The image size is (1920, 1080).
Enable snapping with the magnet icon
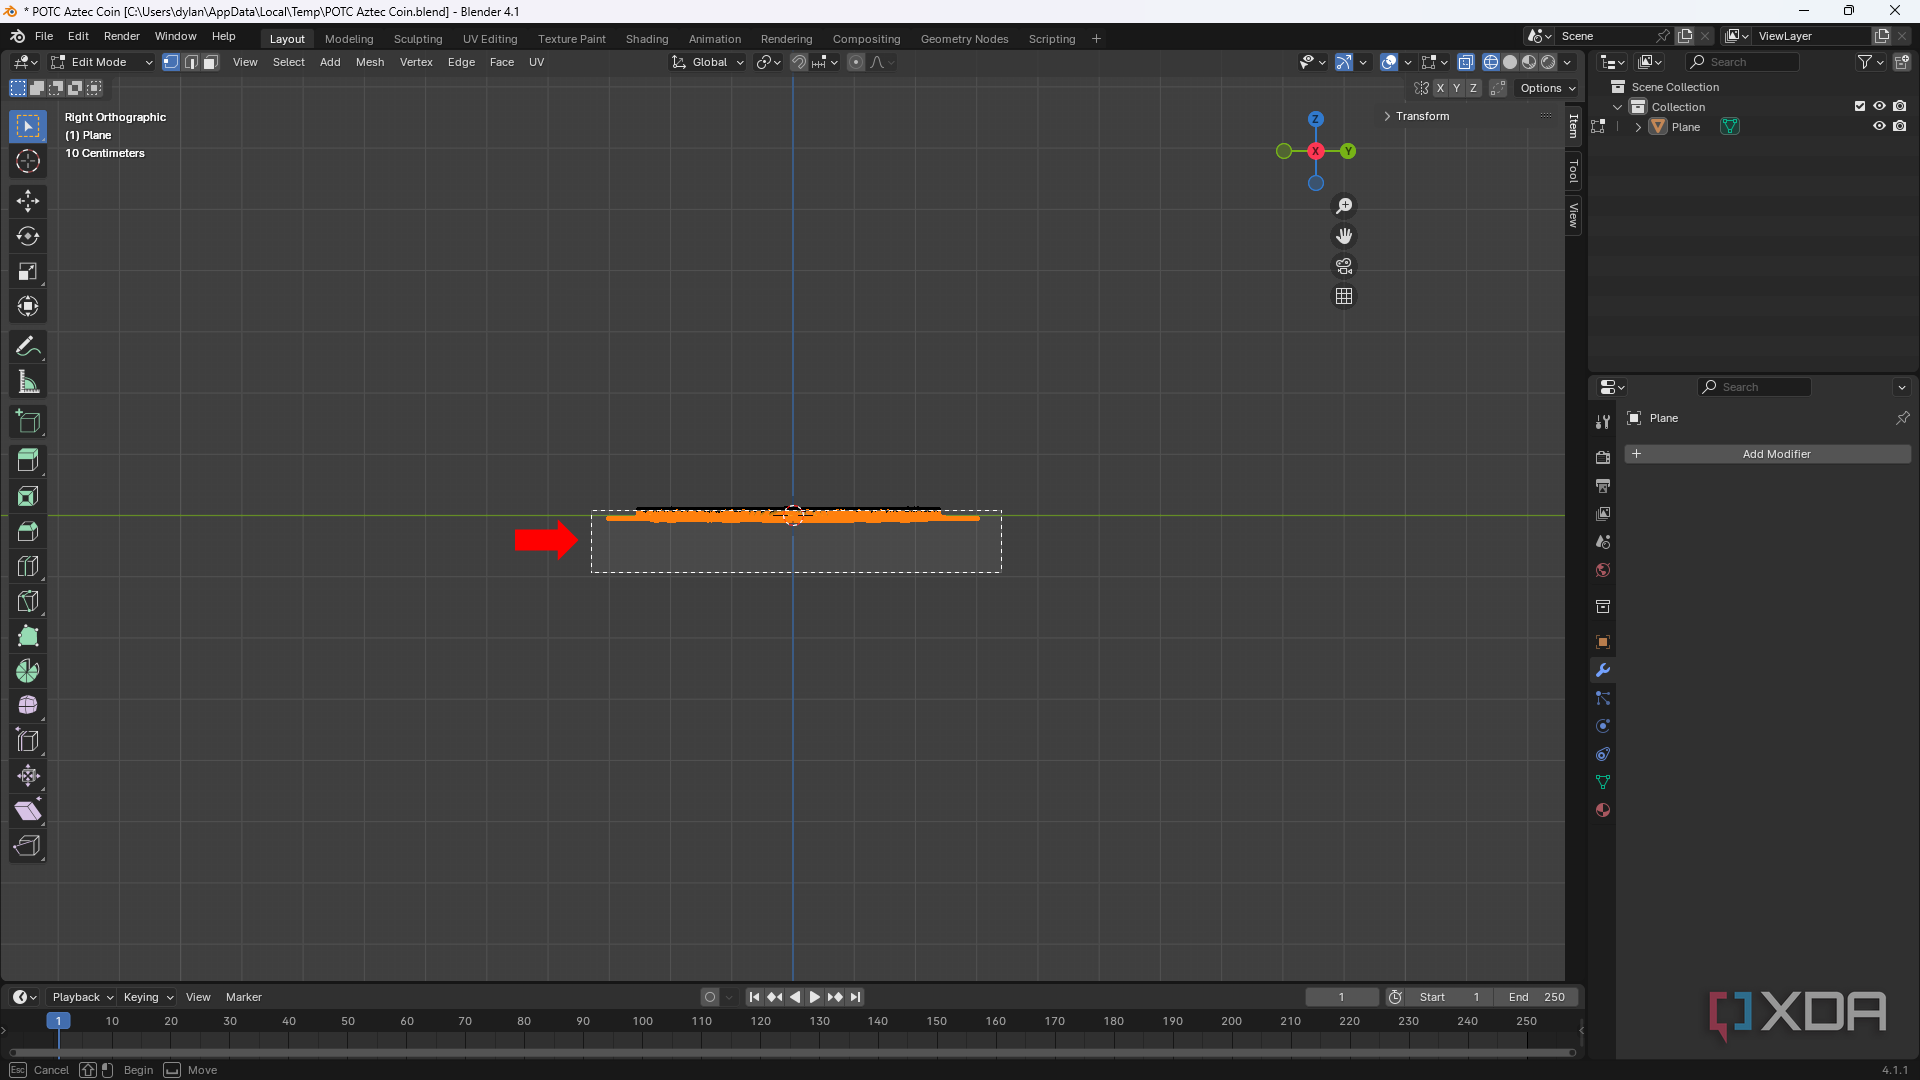(799, 62)
